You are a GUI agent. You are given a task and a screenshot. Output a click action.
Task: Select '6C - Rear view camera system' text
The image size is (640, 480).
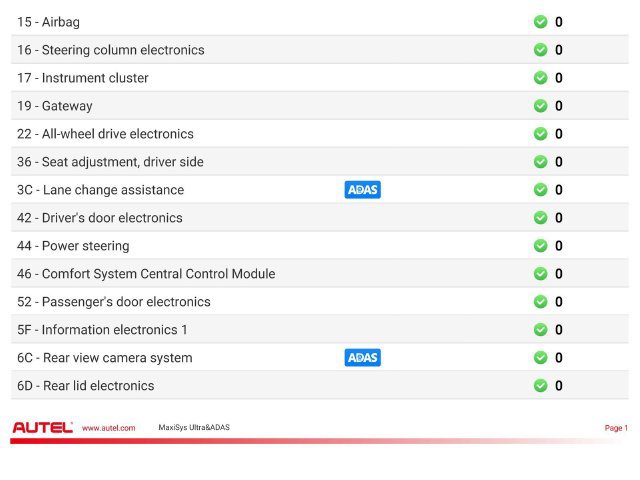[x=104, y=358]
